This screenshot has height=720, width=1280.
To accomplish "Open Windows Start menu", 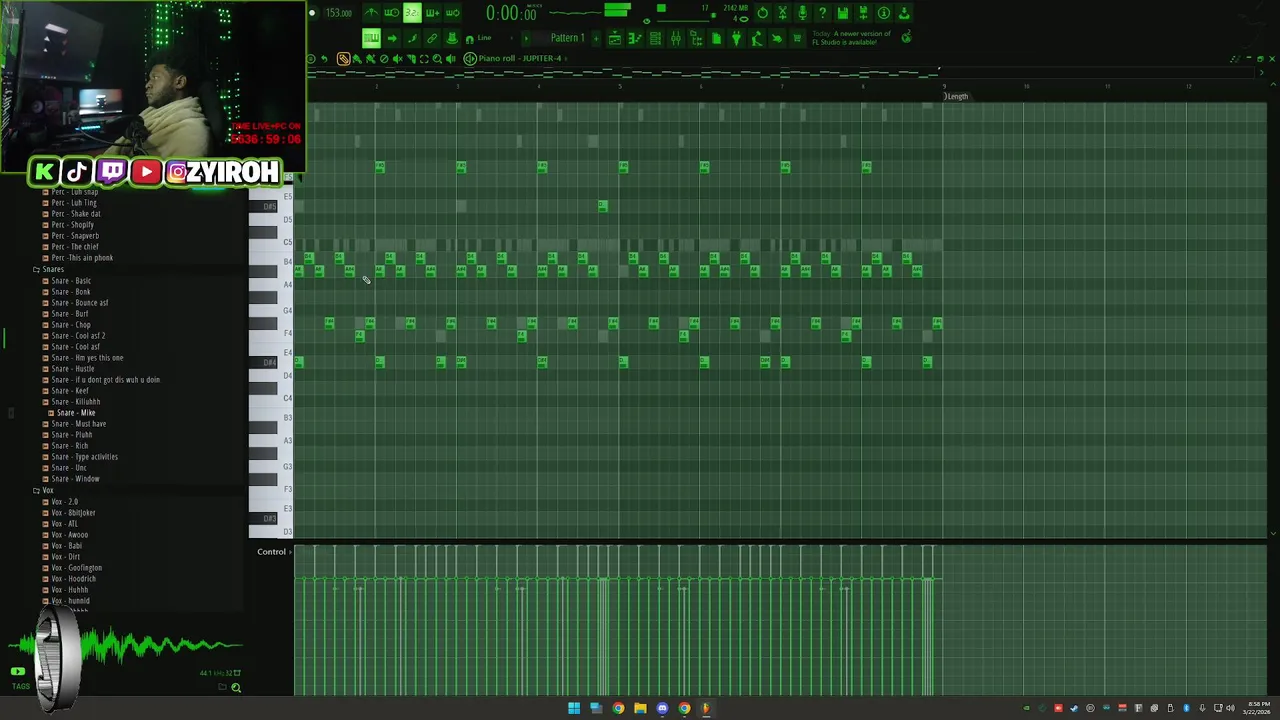I will (x=574, y=708).
